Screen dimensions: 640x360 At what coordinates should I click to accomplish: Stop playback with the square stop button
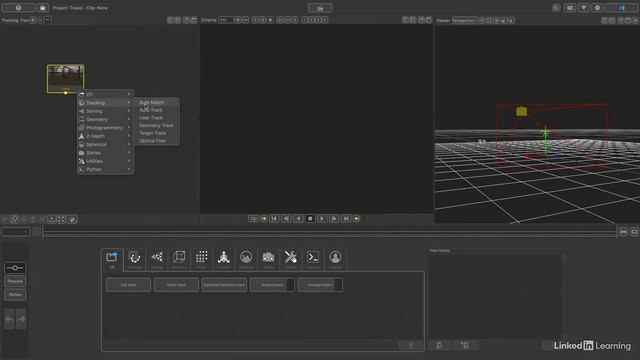tap(310, 219)
